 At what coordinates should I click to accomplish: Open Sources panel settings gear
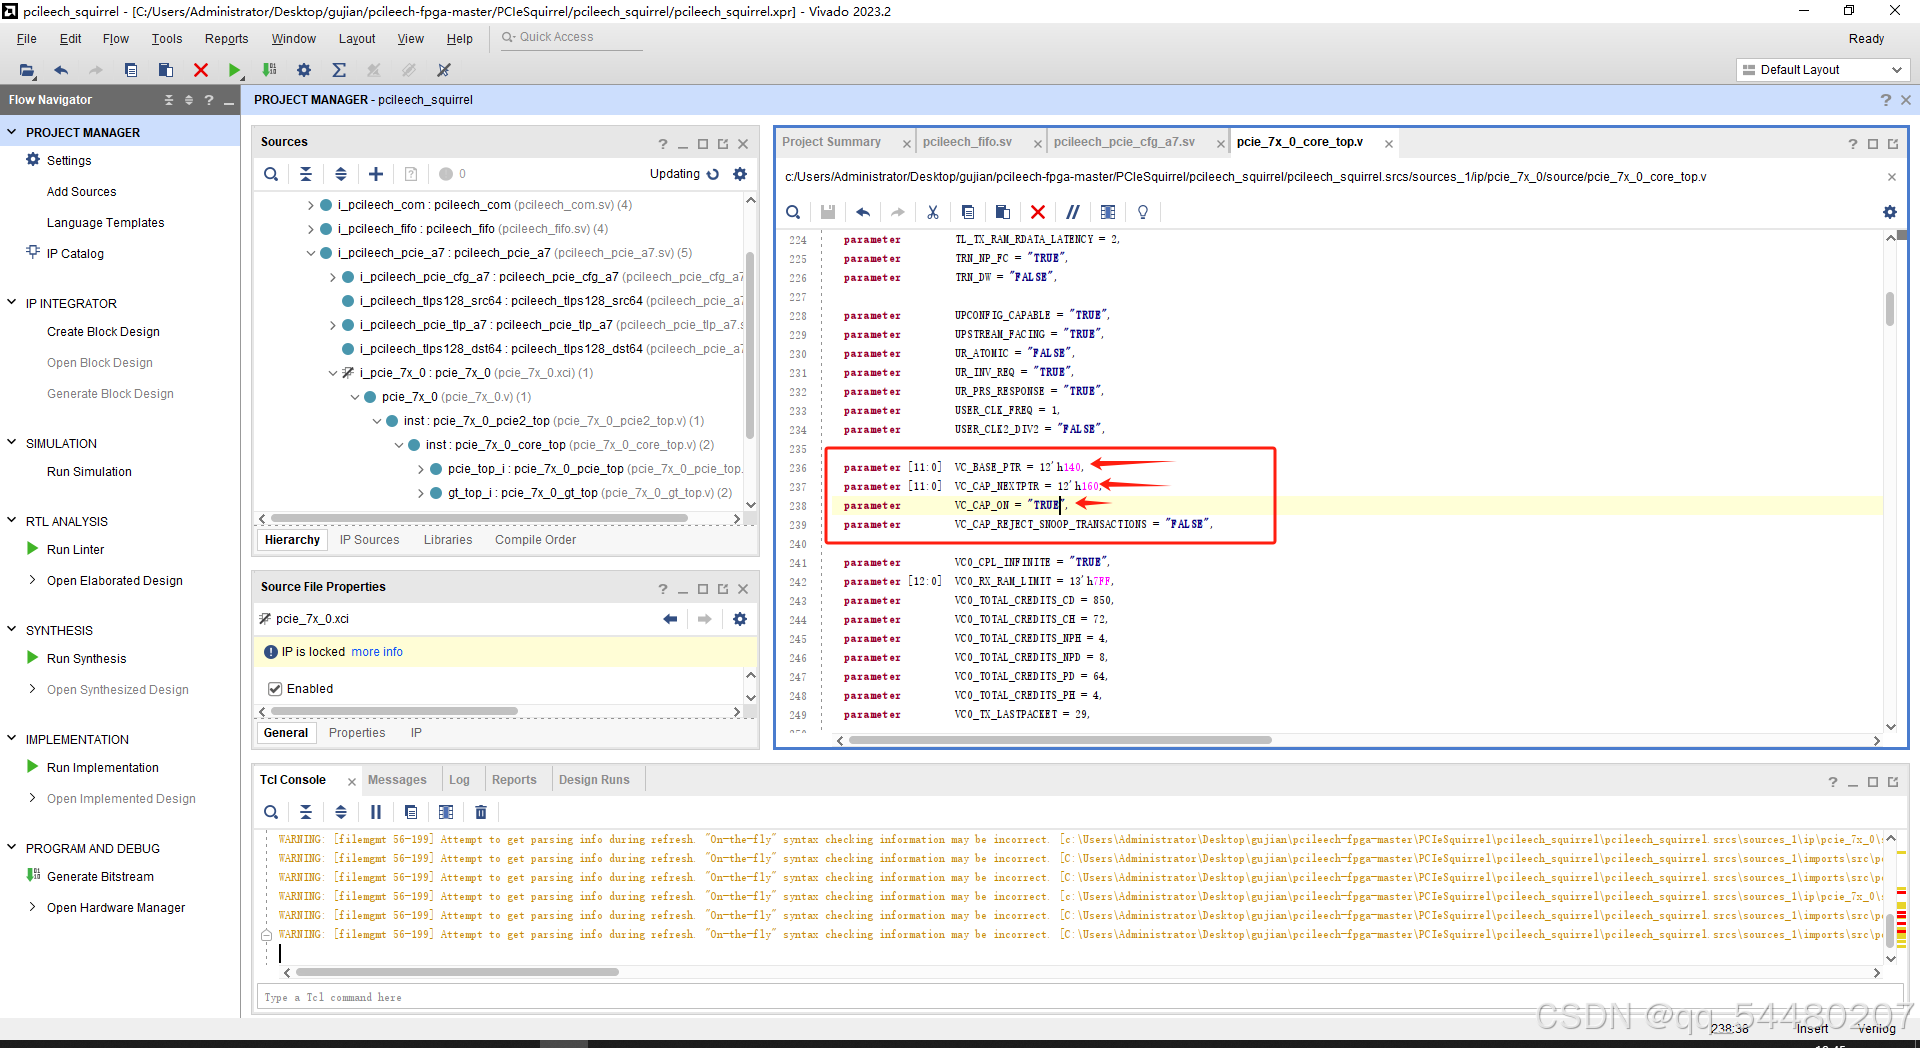[x=740, y=174]
